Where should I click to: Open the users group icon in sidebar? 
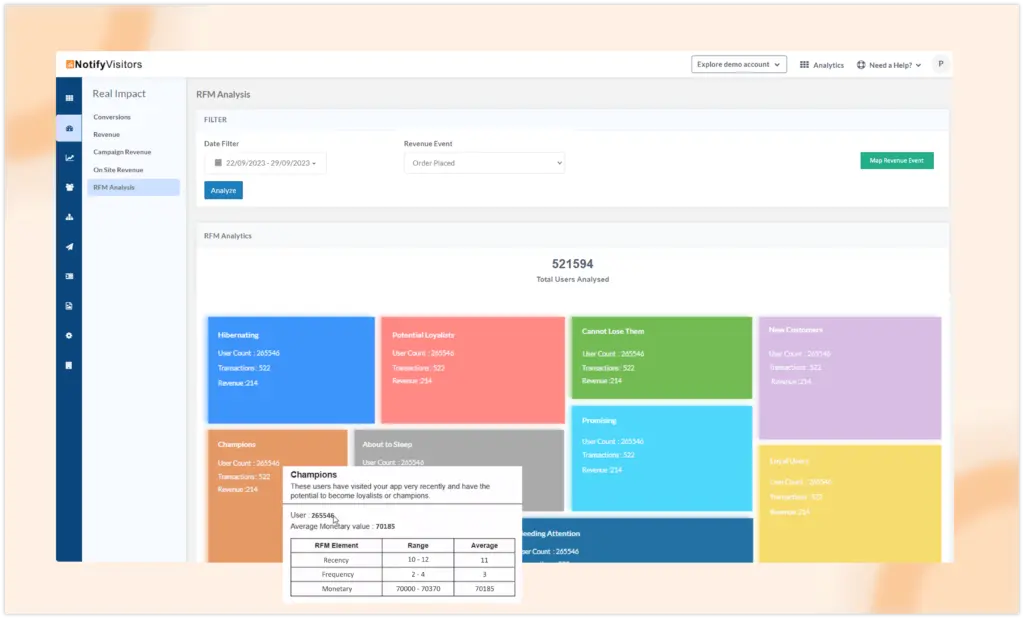69,187
